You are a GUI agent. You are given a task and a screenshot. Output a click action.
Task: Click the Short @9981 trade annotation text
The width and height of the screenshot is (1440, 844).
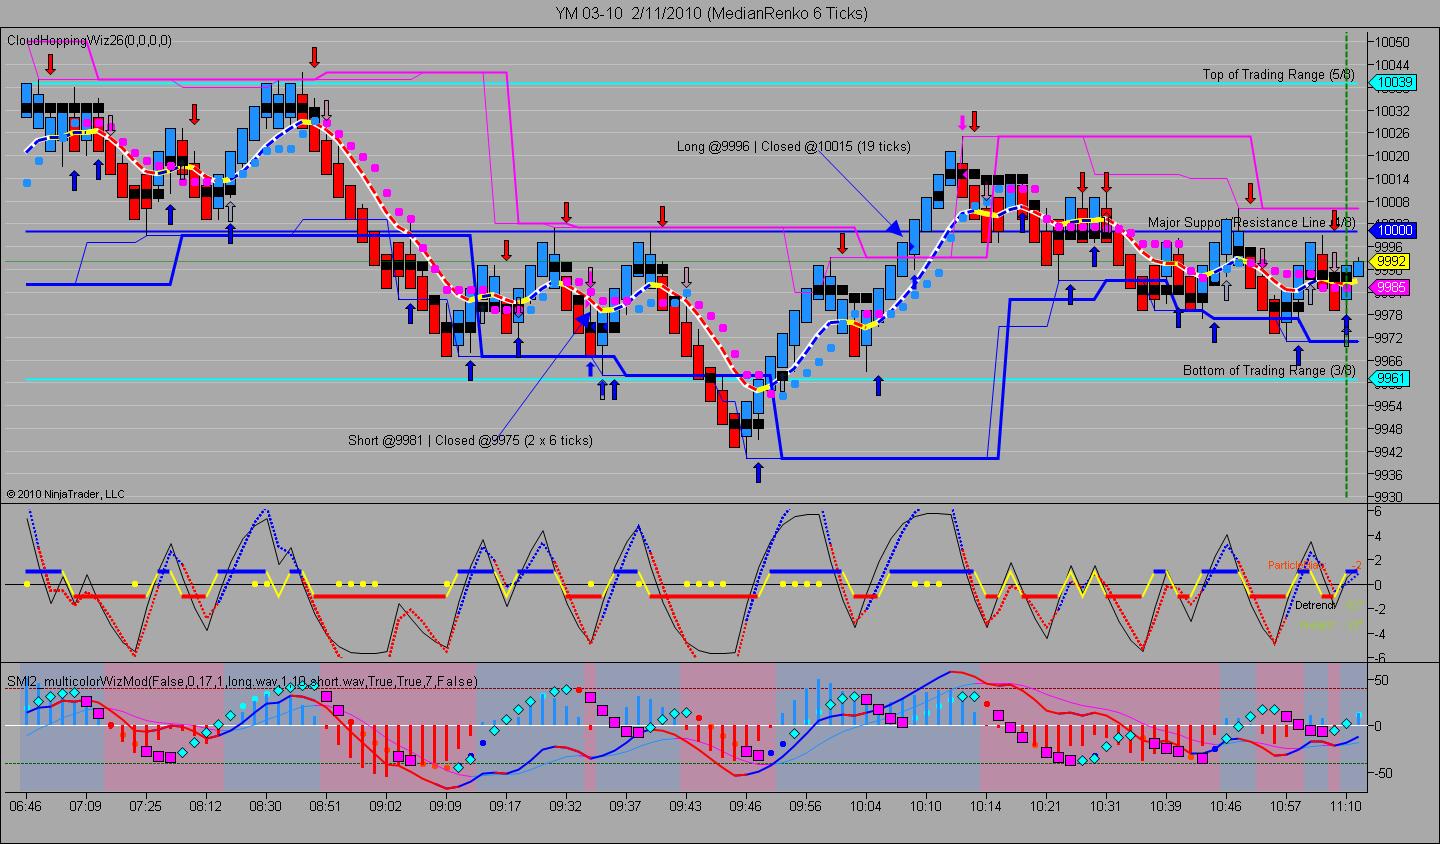click(470, 440)
